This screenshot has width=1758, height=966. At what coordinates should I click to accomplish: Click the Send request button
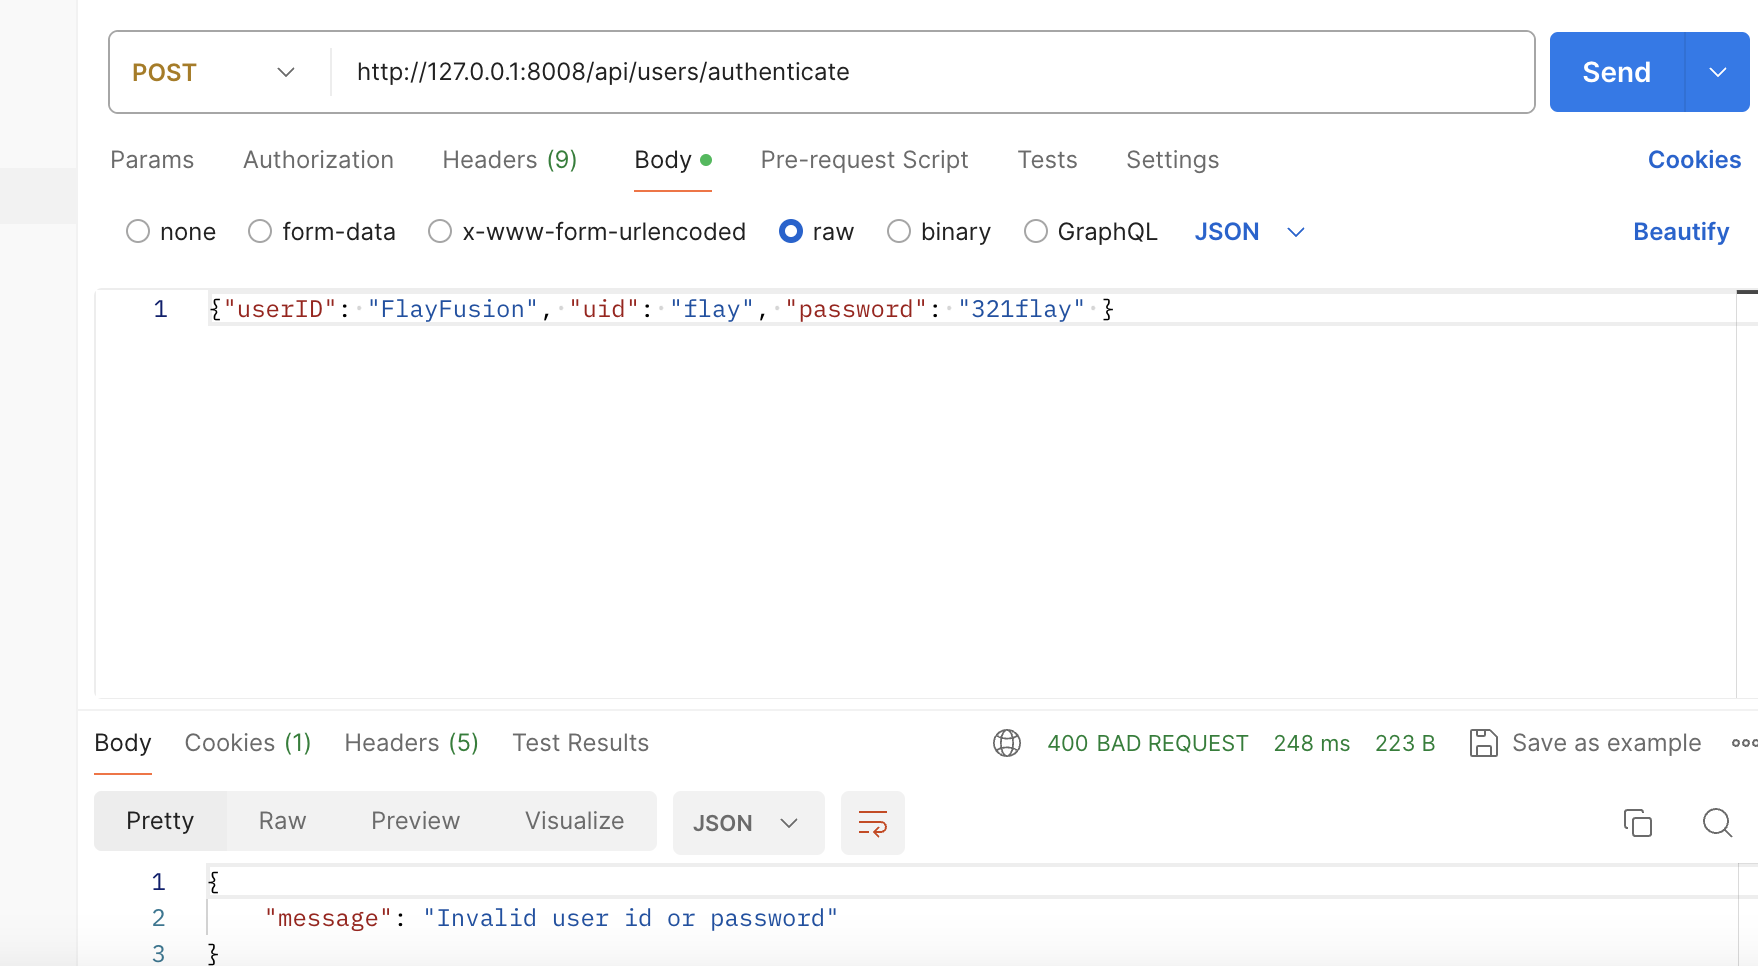(x=1616, y=72)
